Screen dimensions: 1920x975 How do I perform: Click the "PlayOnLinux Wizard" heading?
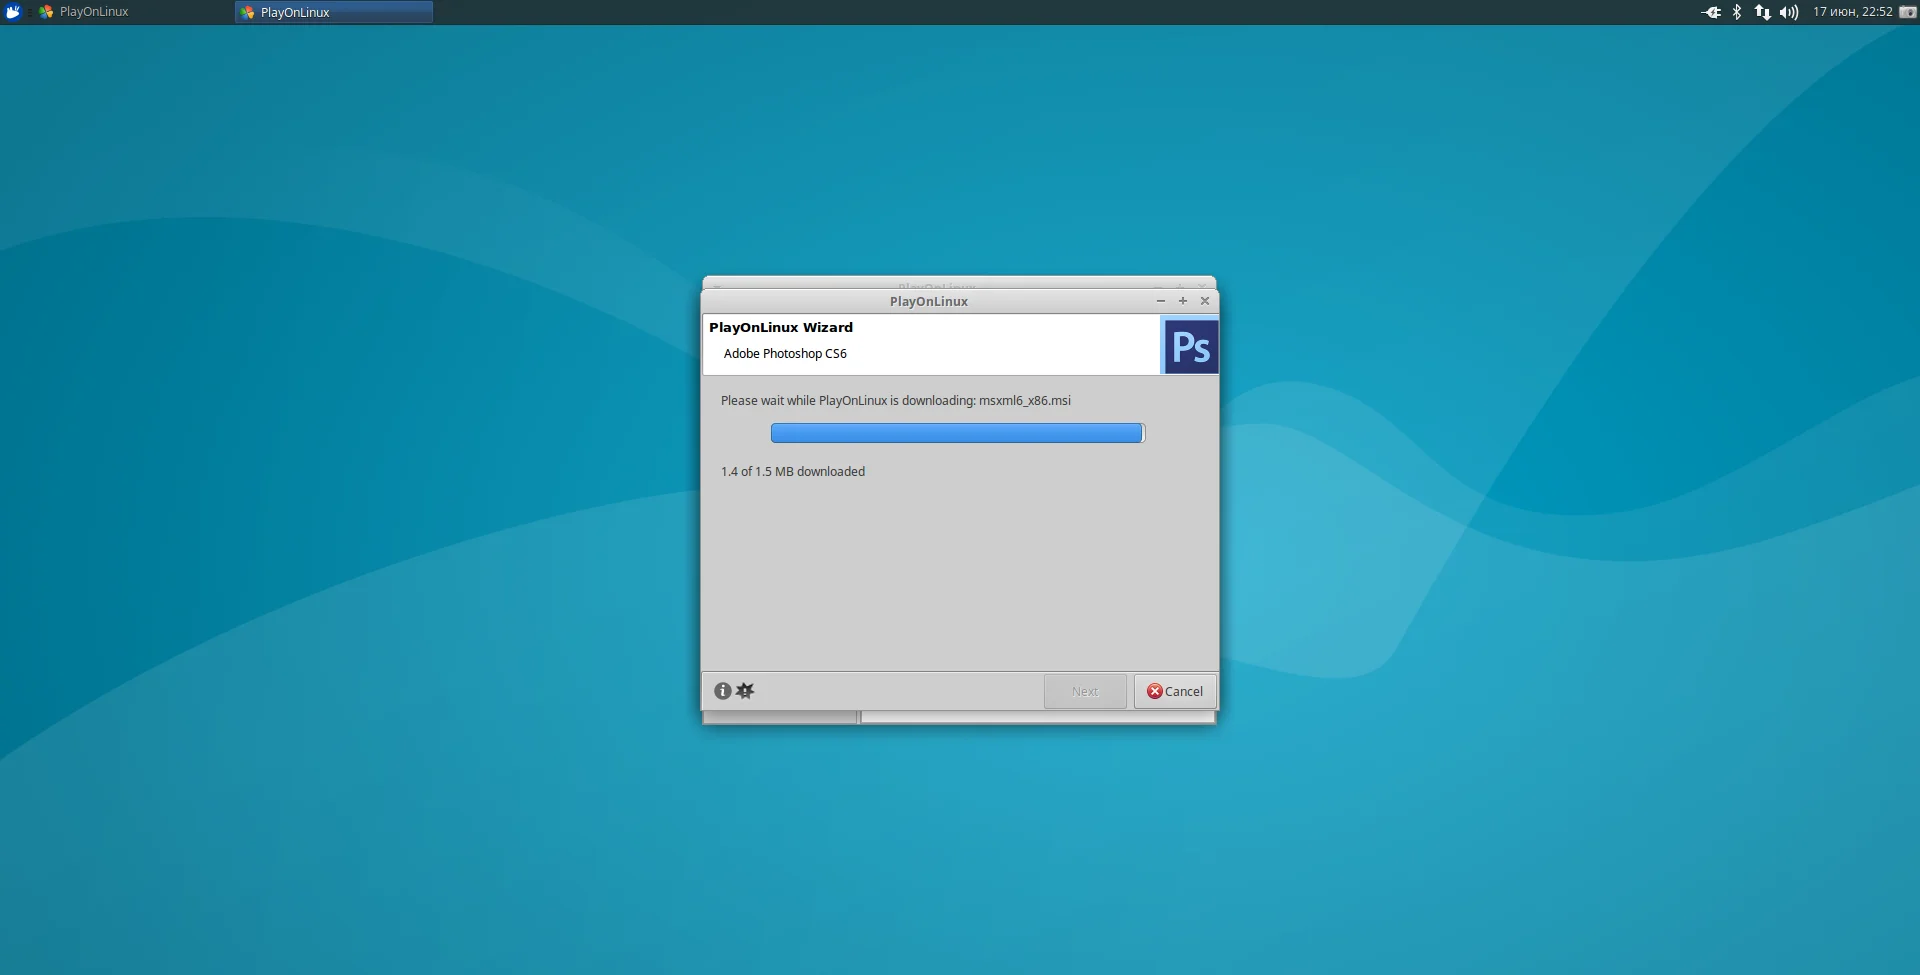point(781,327)
